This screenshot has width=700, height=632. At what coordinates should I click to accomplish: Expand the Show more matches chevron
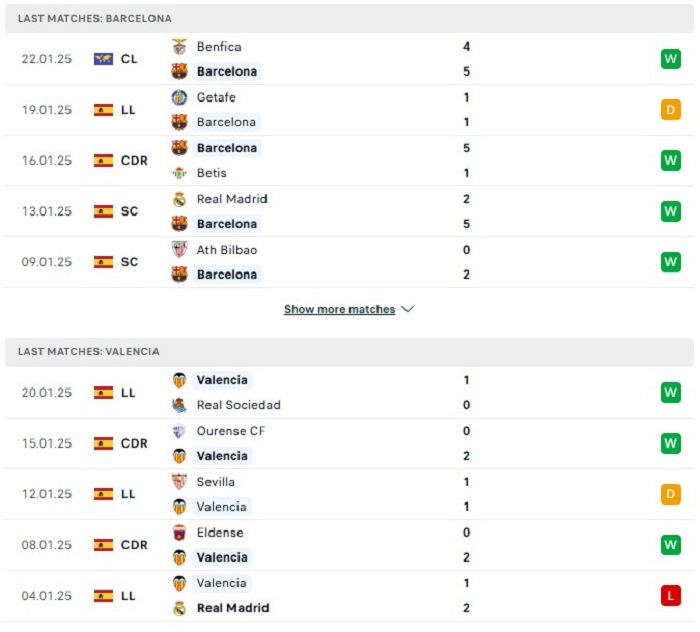tap(408, 309)
